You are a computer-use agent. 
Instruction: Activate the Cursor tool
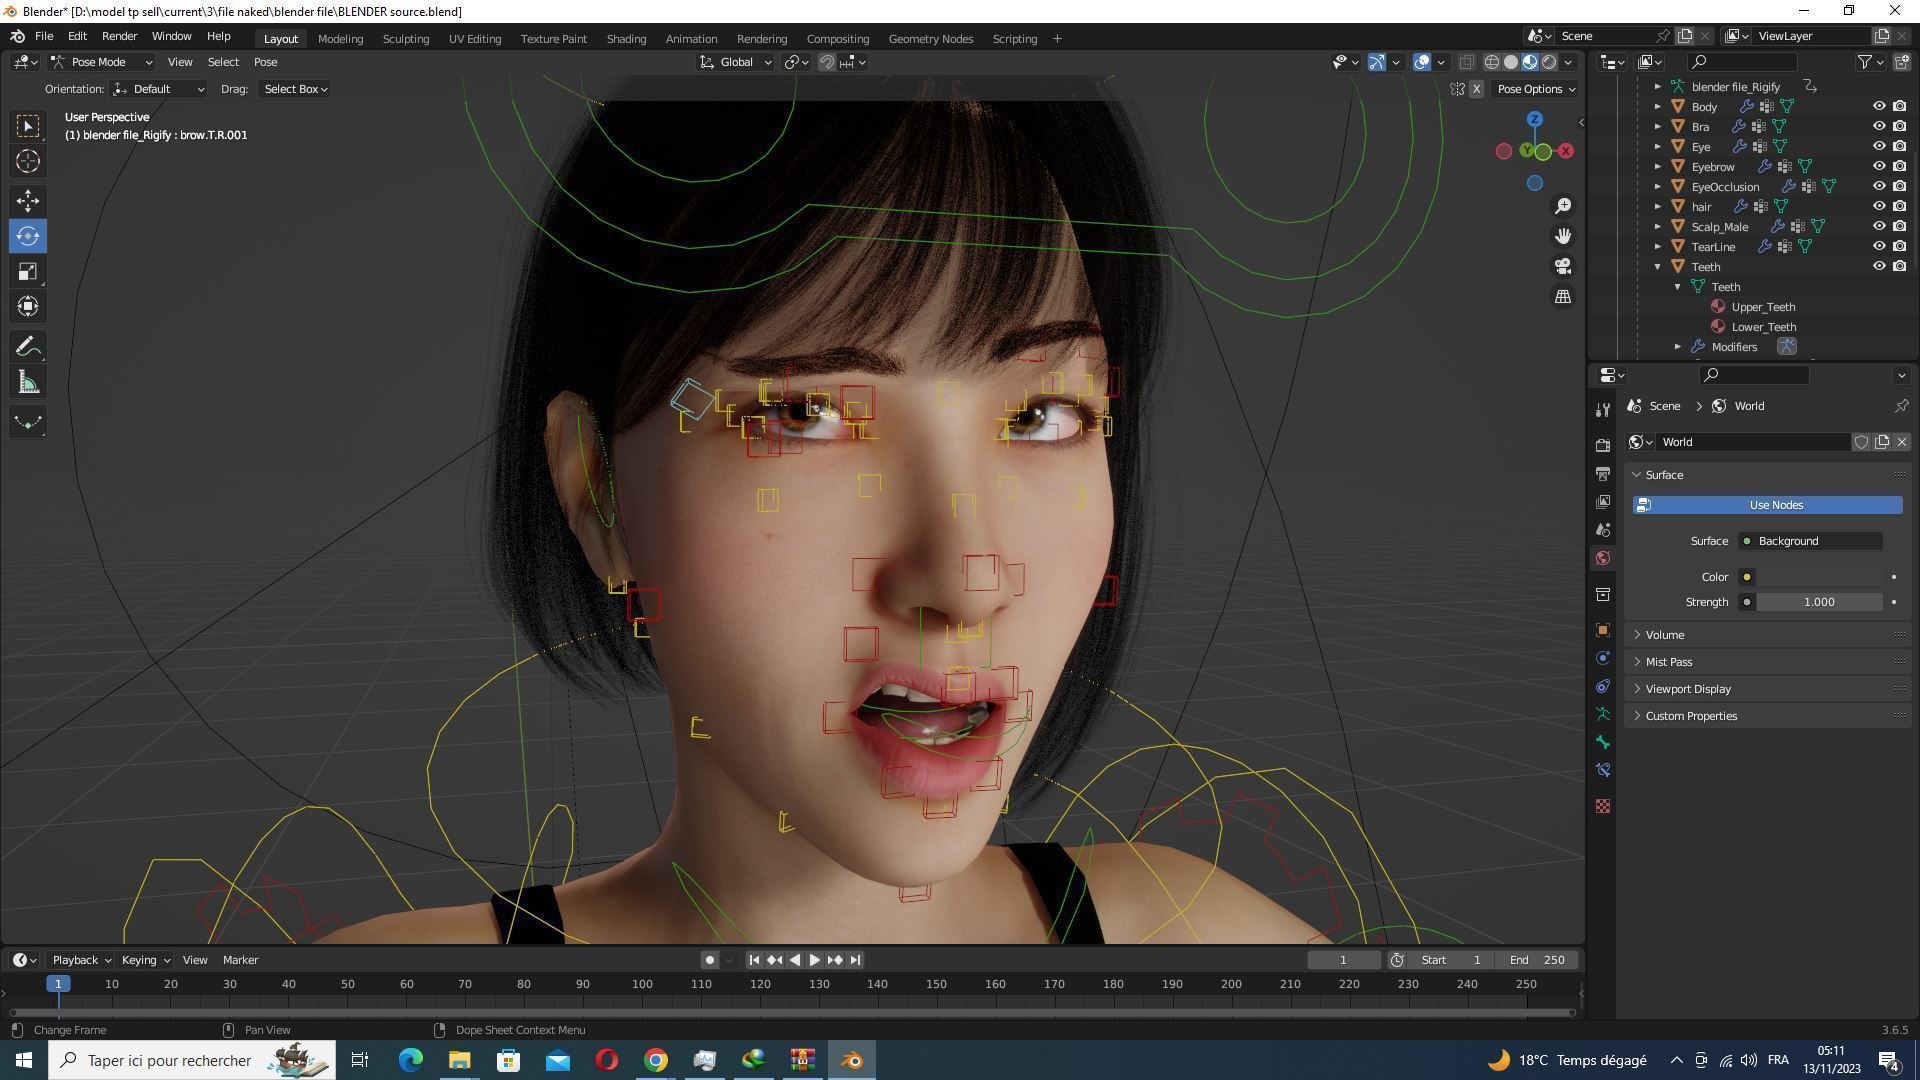coord(28,161)
